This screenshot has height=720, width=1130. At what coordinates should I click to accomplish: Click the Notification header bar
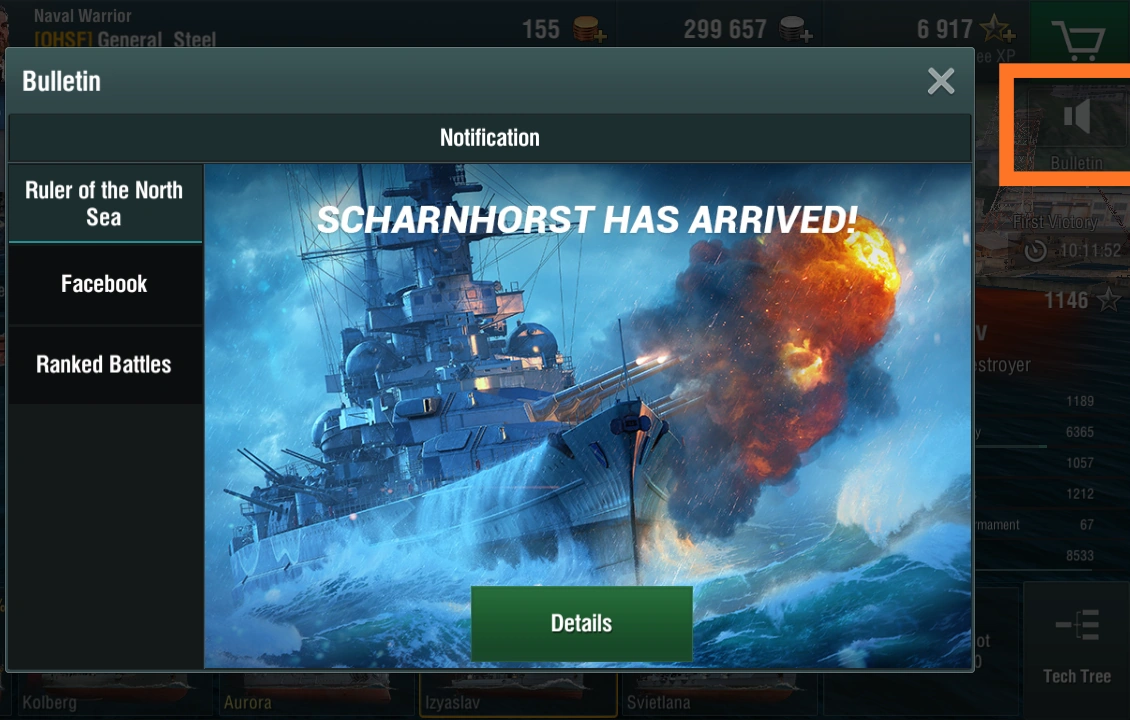490,138
